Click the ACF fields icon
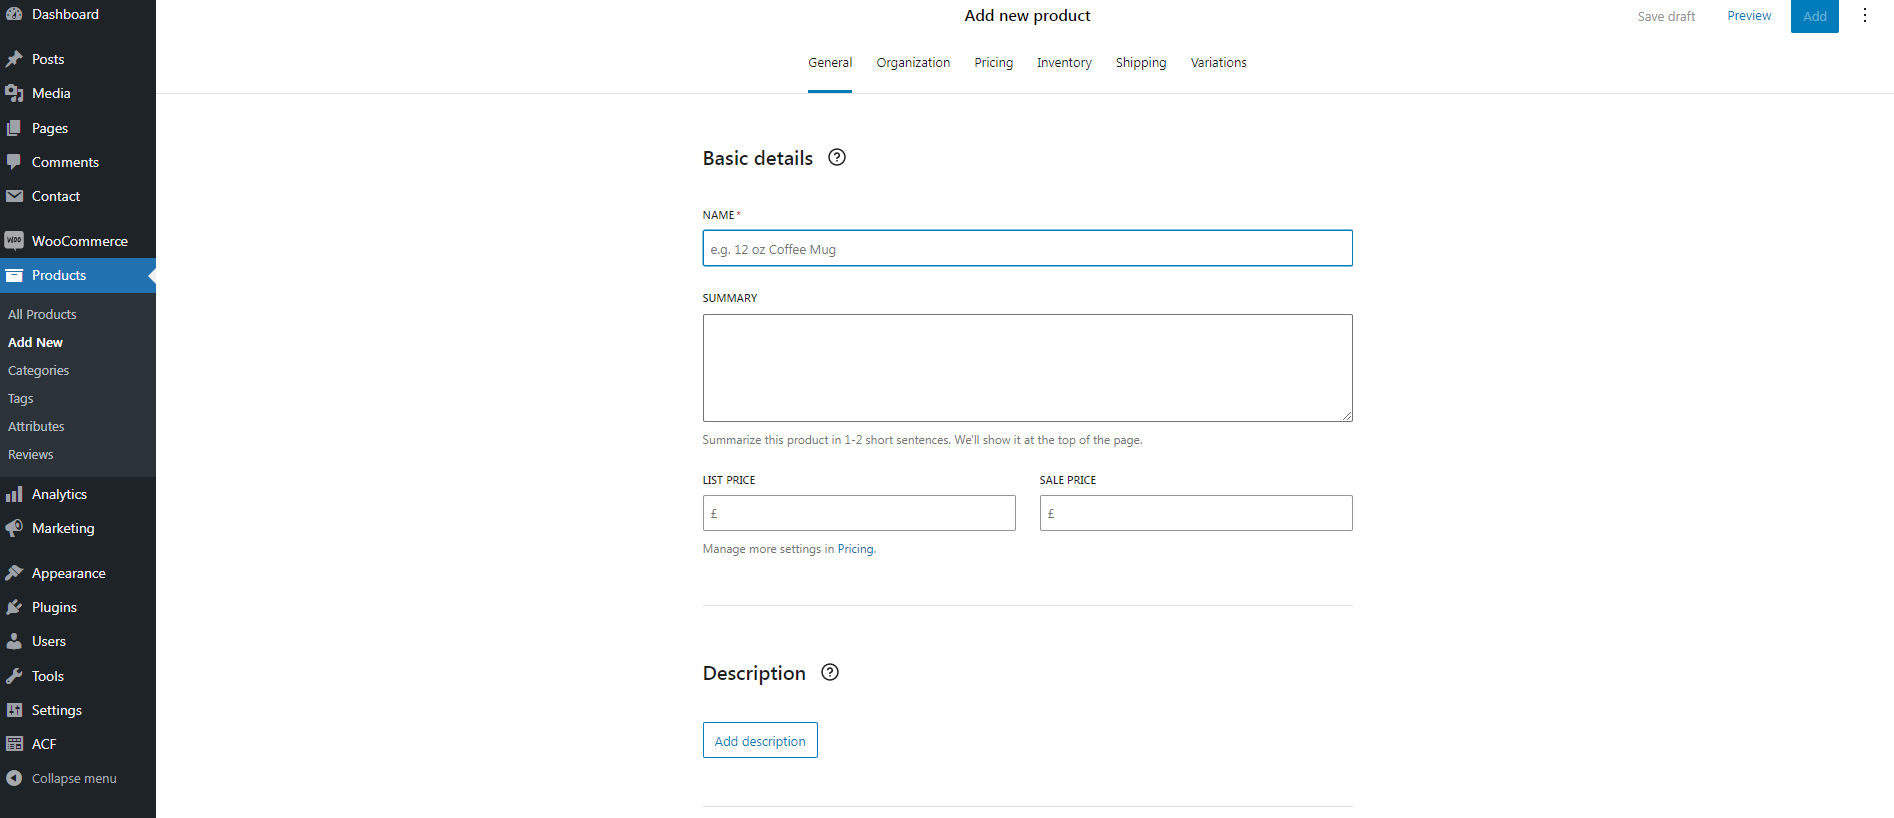This screenshot has width=1894, height=818. (x=14, y=744)
